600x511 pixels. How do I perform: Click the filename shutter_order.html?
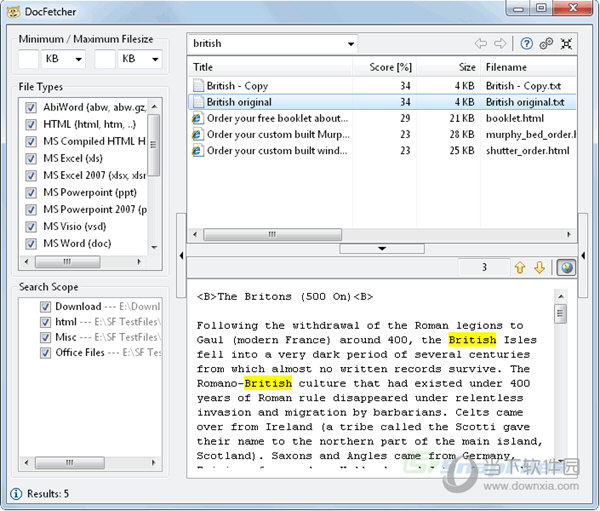pos(528,150)
